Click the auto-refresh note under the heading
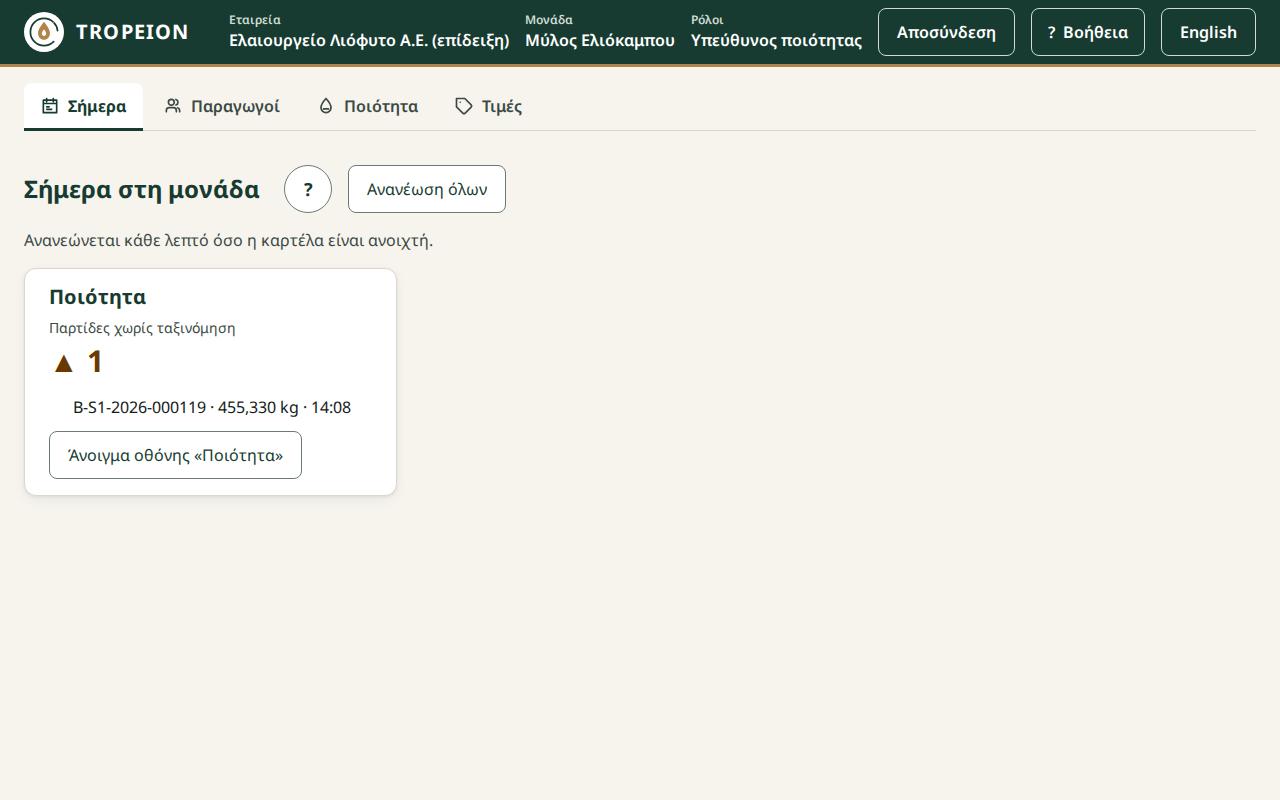Image resolution: width=1280 pixels, height=800 pixels. tap(228, 240)
